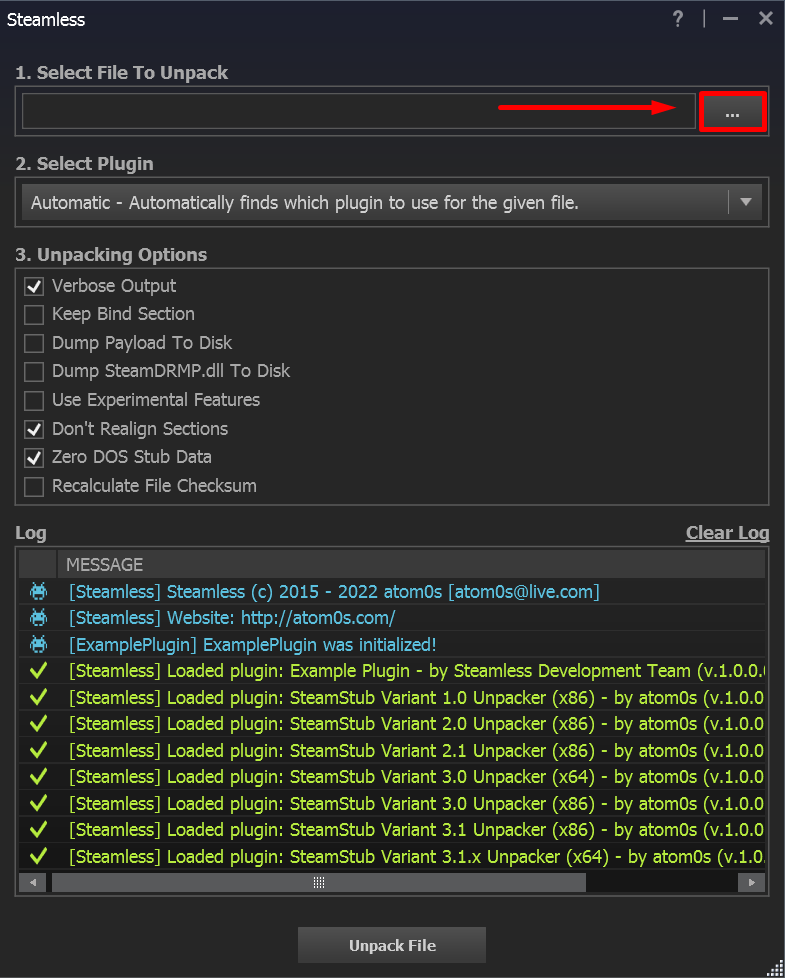The height and width of the screenshot is (978, 785).
Task: Select SteamStub Variant 3.1.x Unpacker (x64) message
Action: (417, 857)
